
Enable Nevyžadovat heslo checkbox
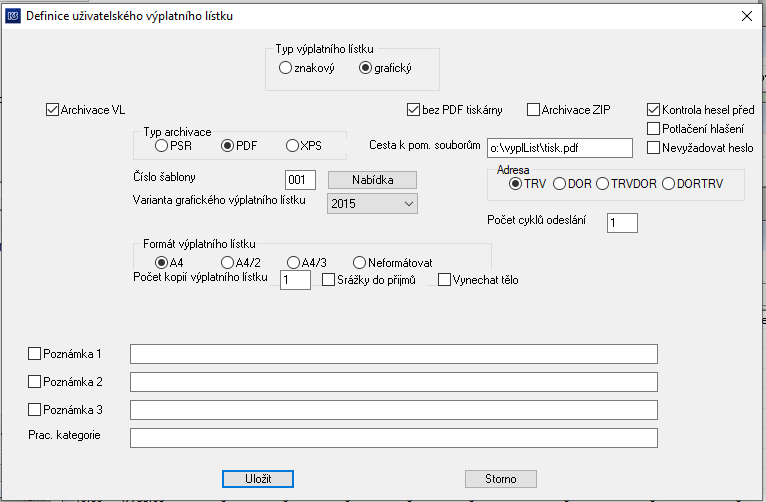tap(653, 147)
